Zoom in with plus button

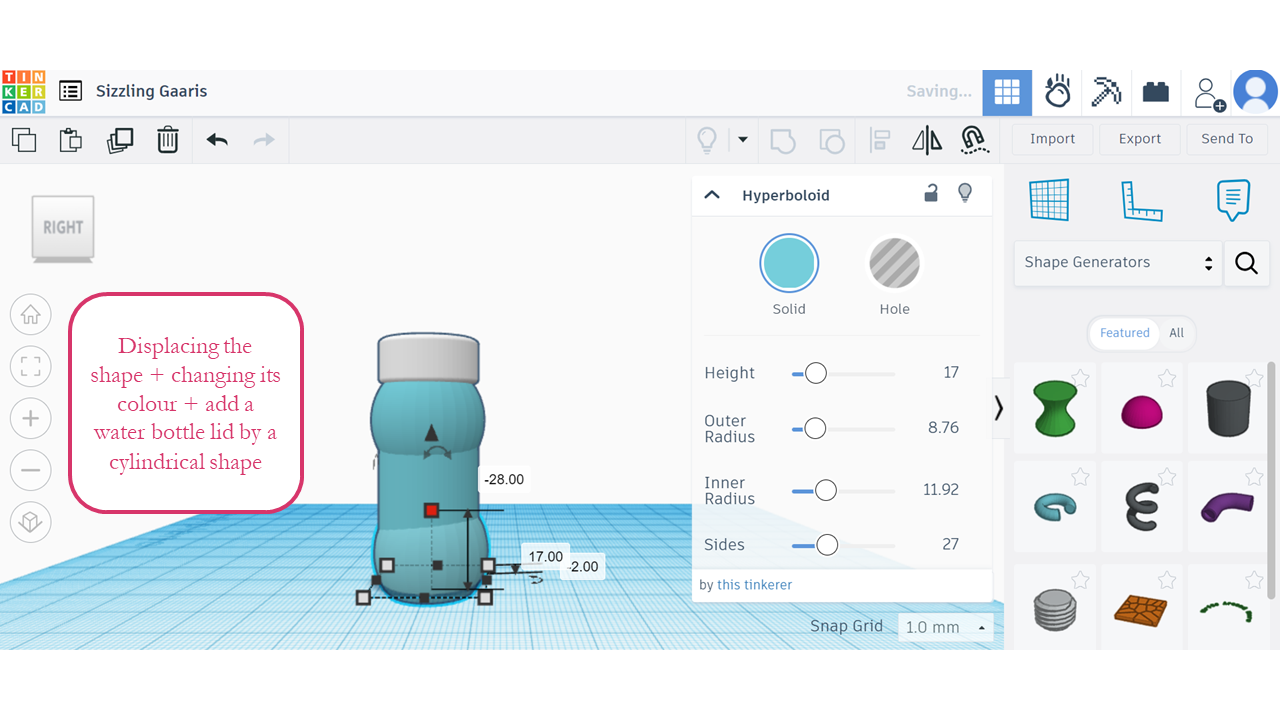(x=31, y=418)
